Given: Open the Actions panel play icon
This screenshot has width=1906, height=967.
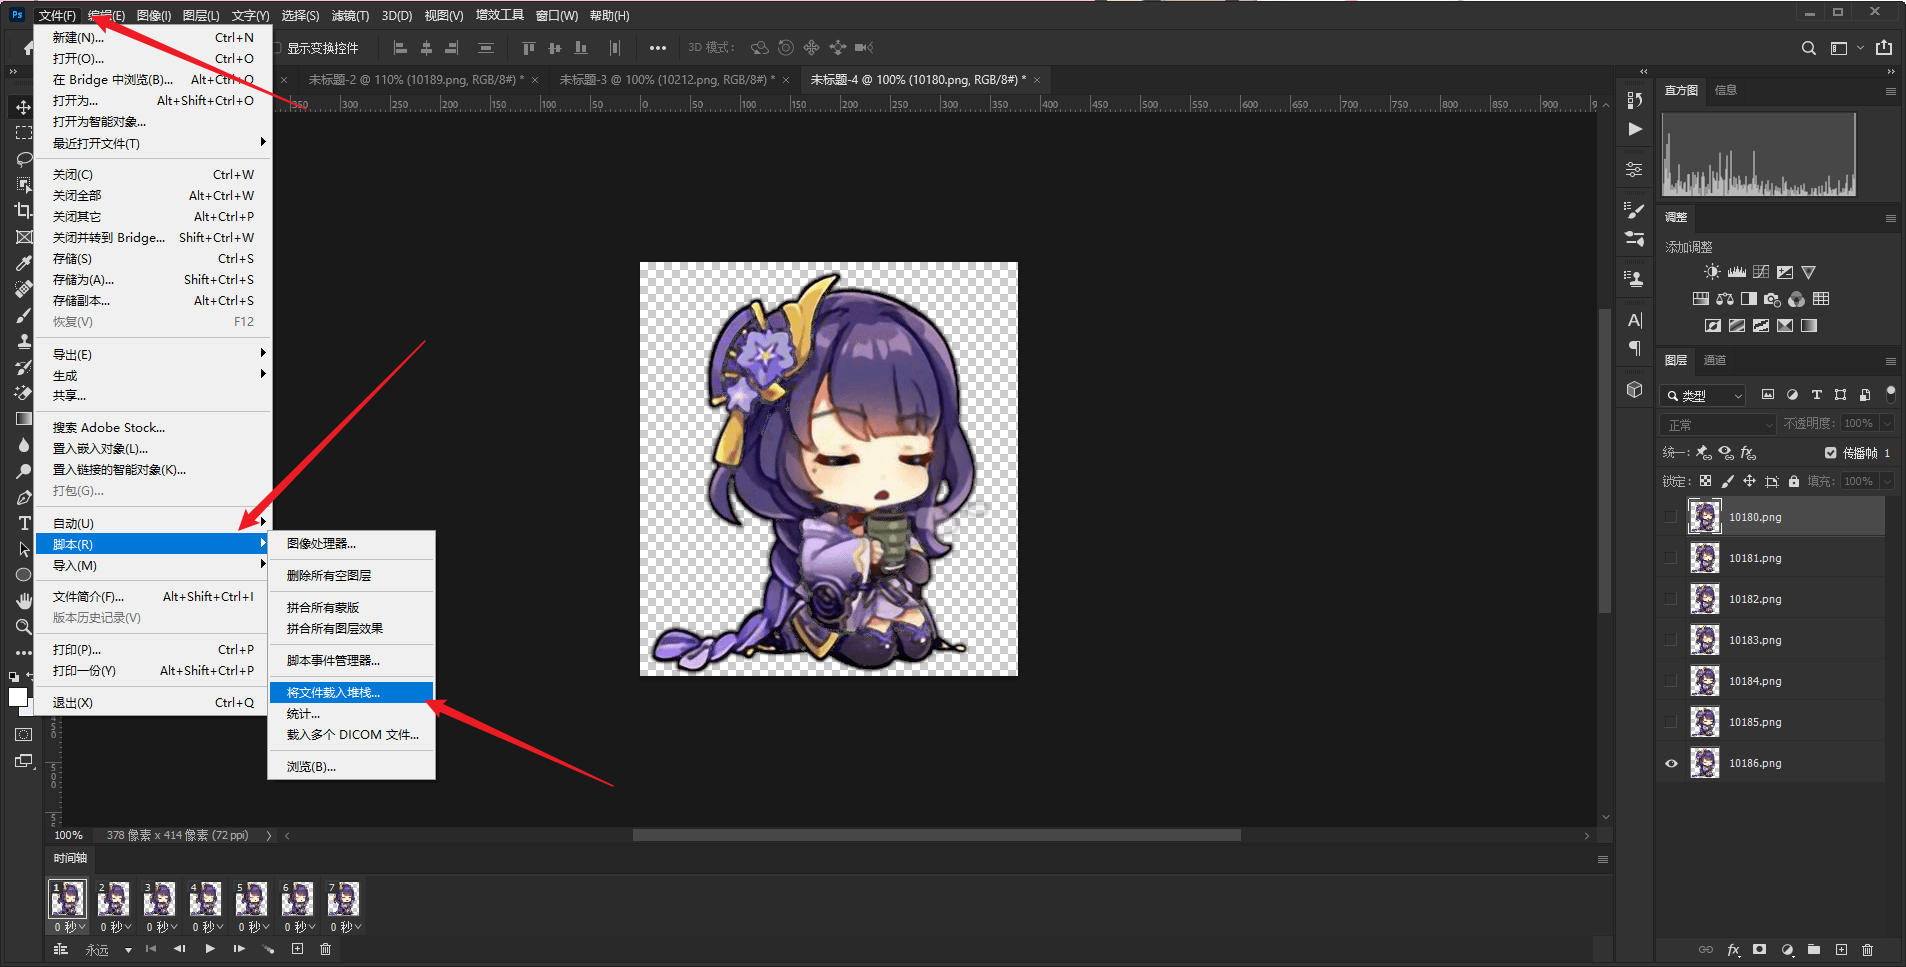Looking at the screenshot, I should pyautogui.click(x=1634, y=129).
